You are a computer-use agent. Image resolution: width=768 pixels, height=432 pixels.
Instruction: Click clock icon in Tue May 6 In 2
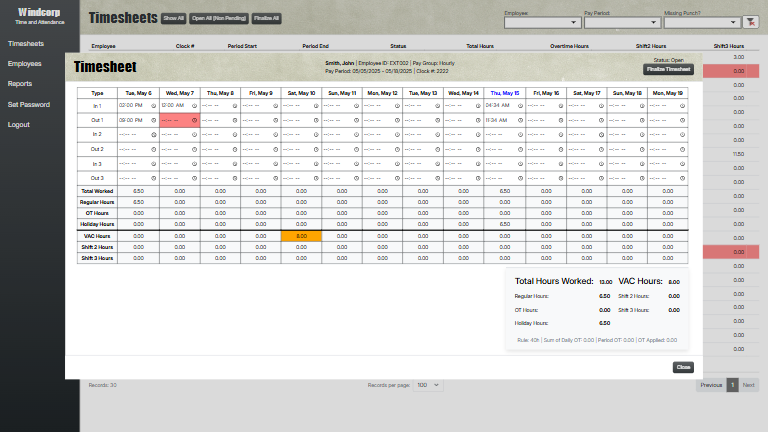coord(152,133)
